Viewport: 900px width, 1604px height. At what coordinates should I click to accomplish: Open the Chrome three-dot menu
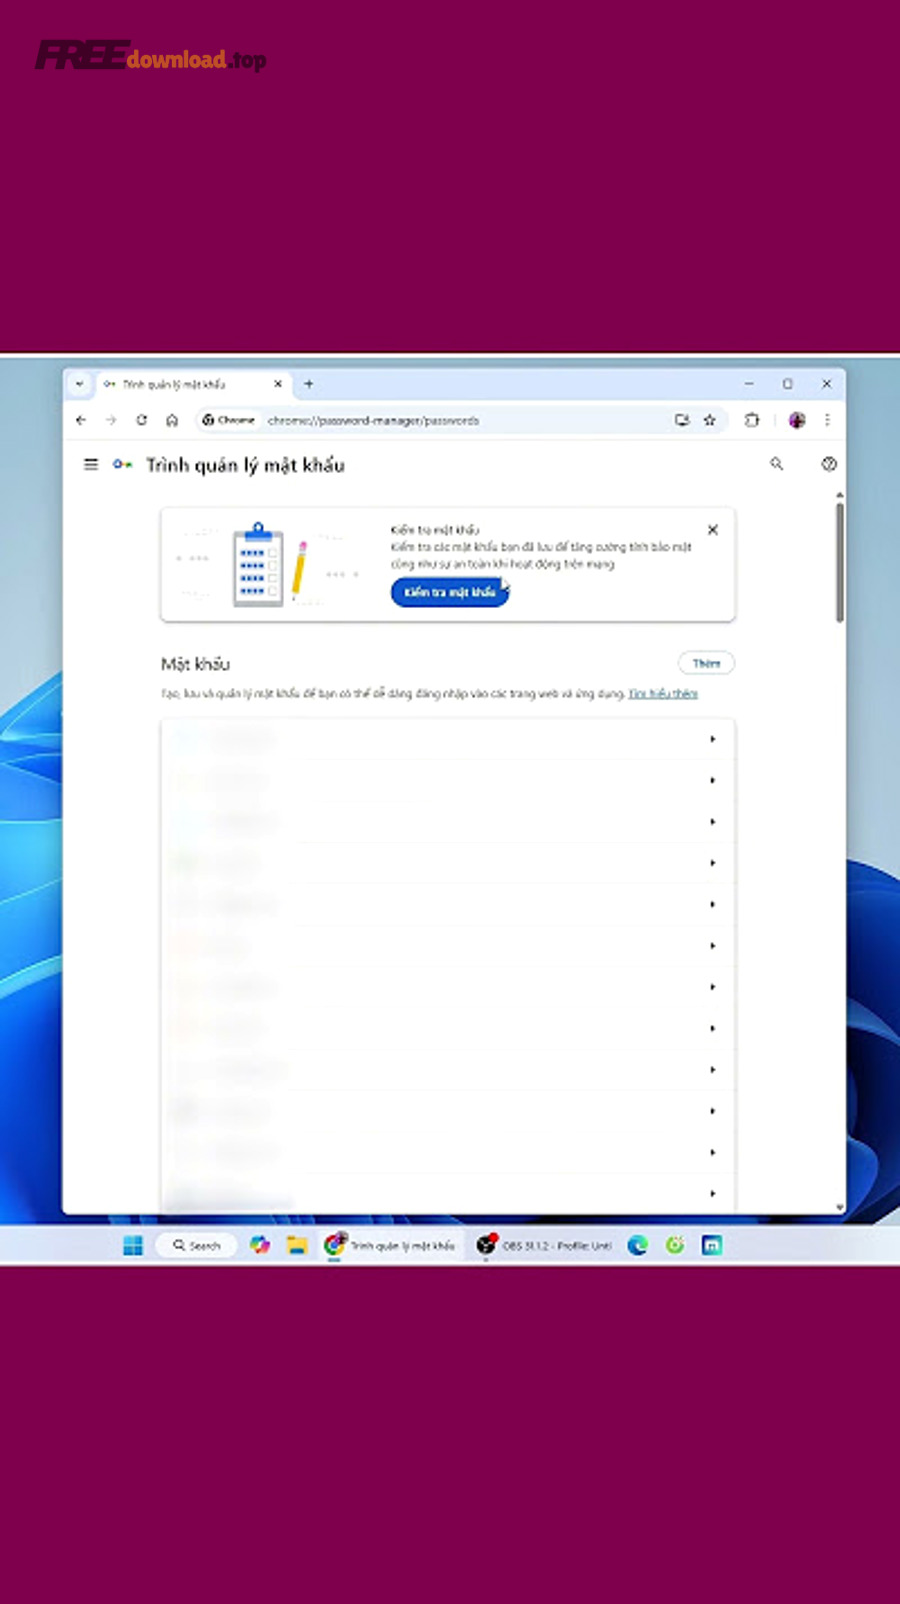(x=827, y=421)
